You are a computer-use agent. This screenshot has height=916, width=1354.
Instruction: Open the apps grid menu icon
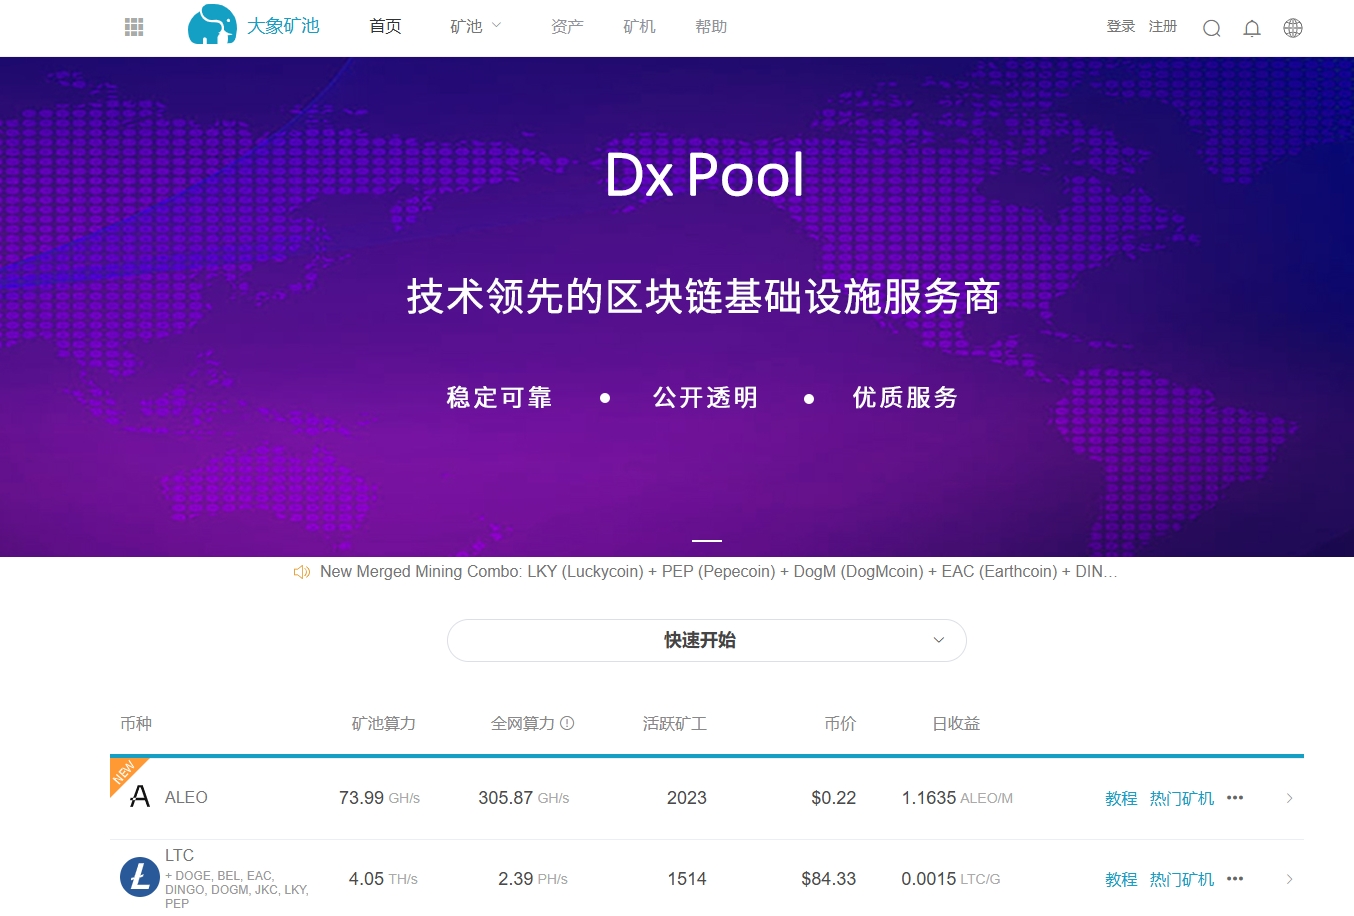[134, 27]
